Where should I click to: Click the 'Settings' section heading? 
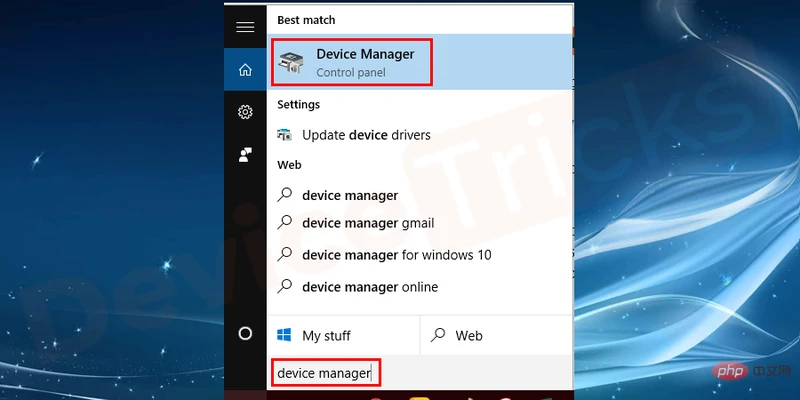298,105
